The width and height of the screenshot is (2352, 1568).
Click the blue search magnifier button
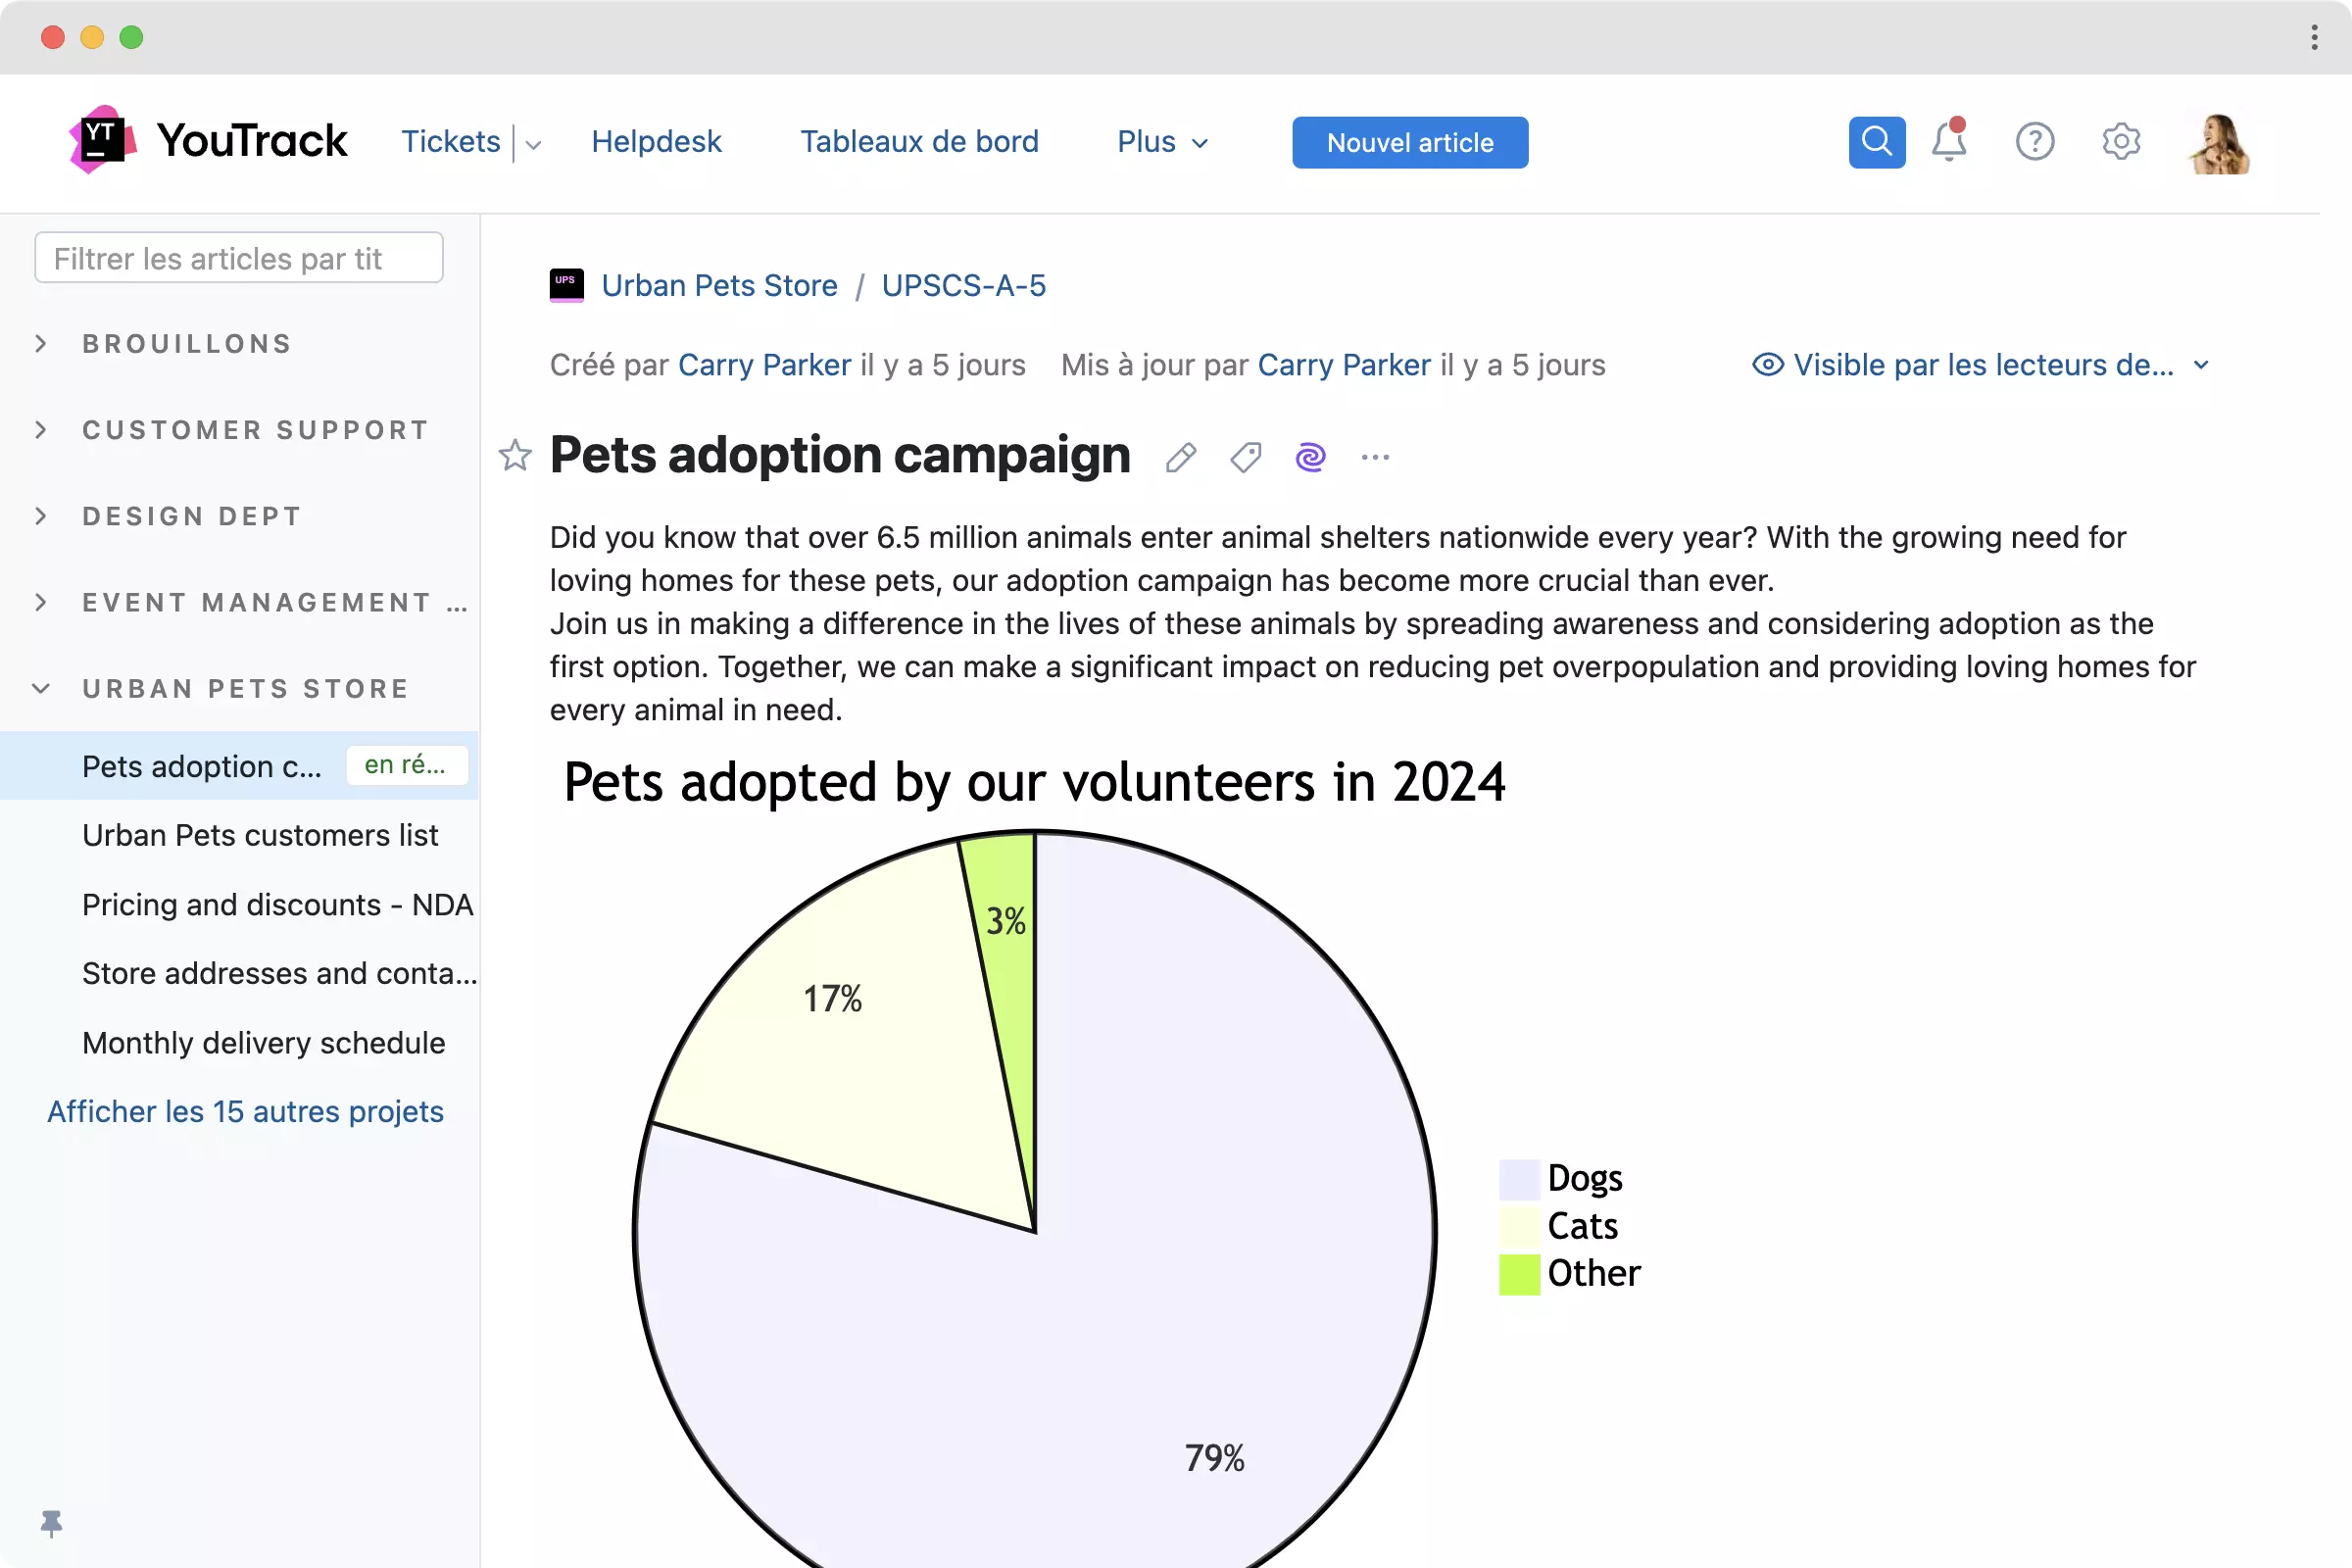click(x=1876, y=142)
